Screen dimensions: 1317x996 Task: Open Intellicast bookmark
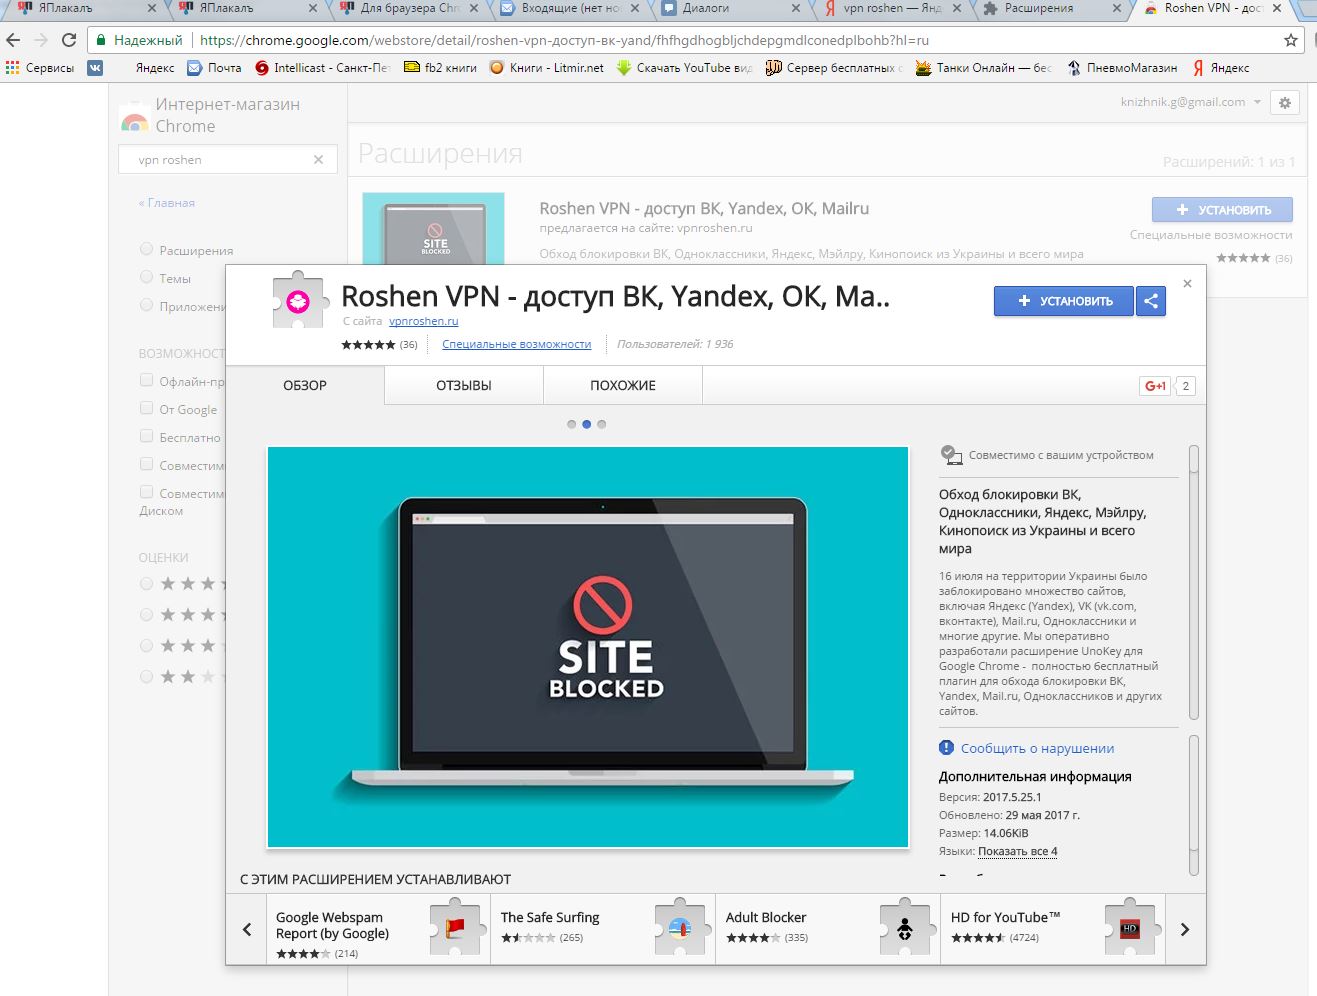[322, 68]
